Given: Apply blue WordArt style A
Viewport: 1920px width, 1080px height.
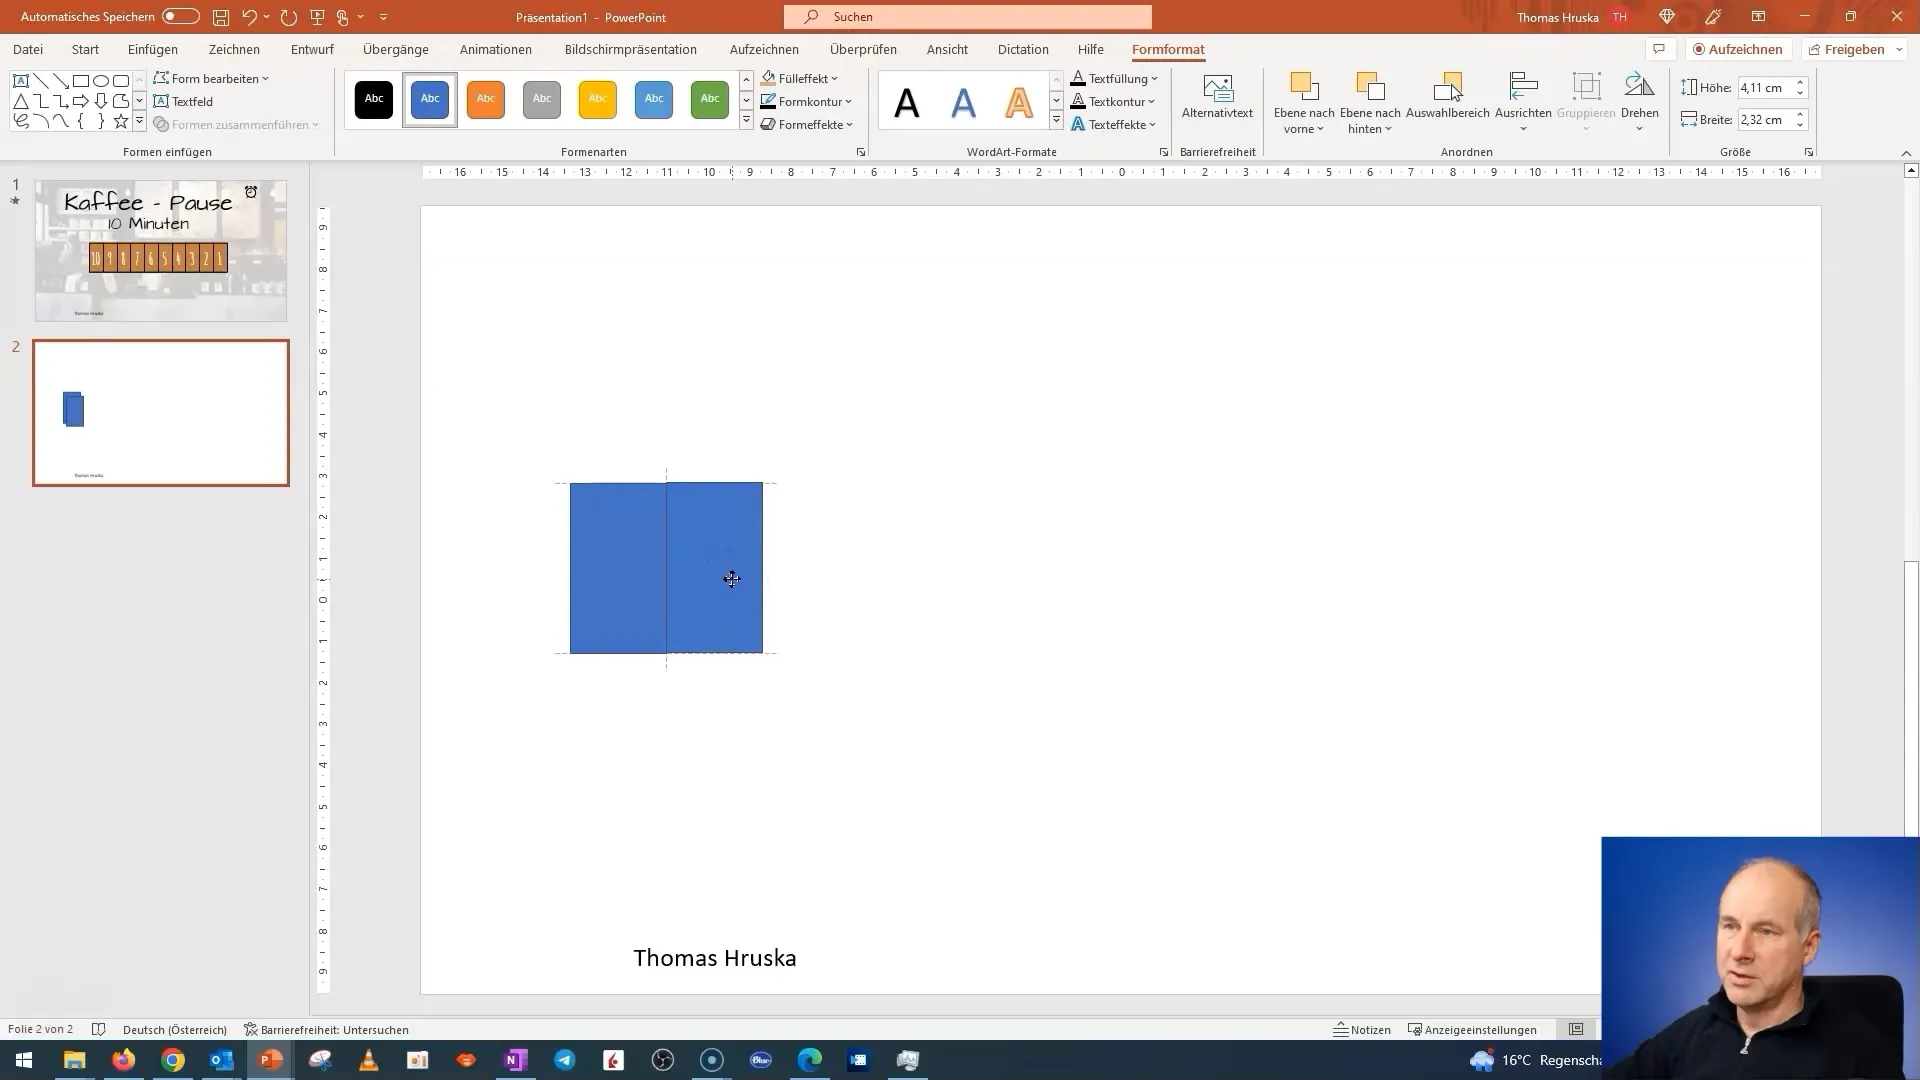Looking at the screenshot, I should (x=963, y=102).
